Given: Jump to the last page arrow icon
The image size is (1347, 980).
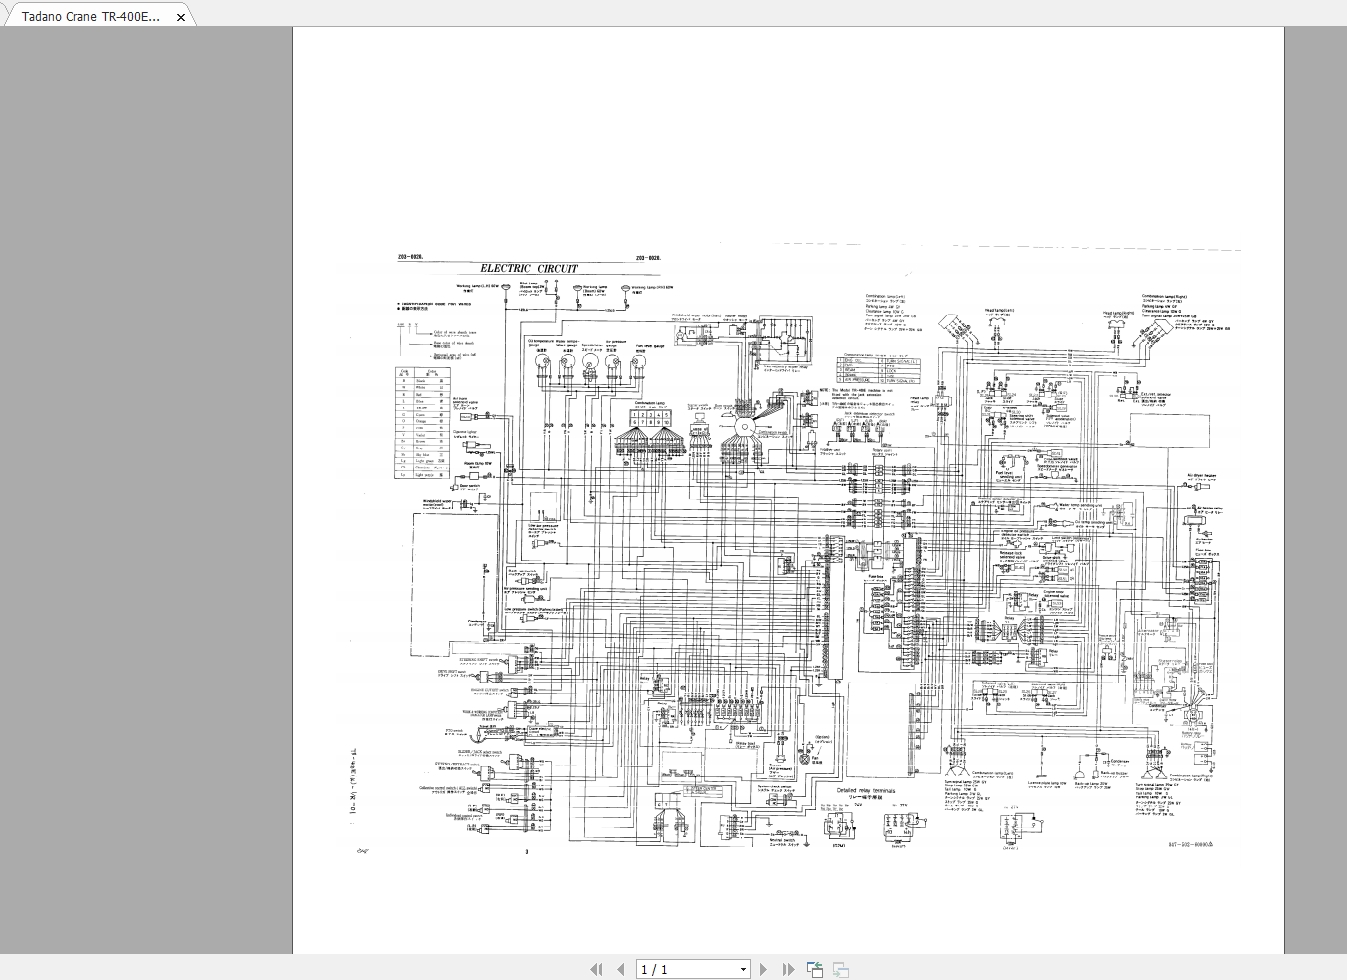Looking at the screenshot, I should [x=789, y=968].
